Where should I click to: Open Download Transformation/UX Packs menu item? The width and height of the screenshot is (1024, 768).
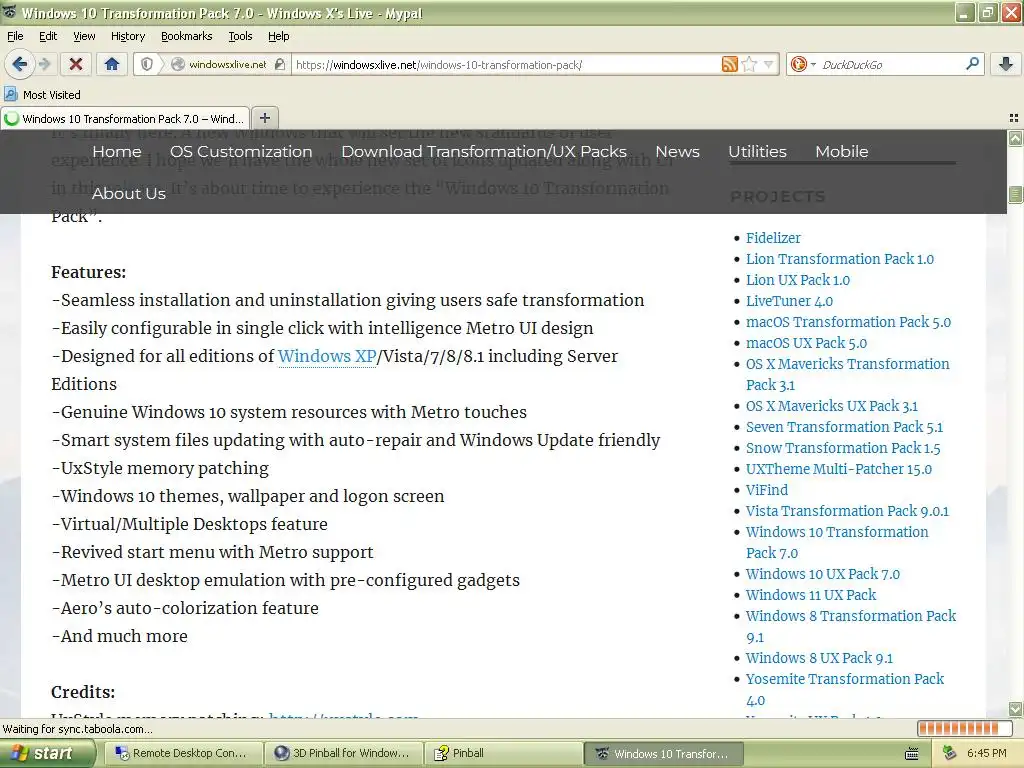pyautogui.click(x=484, y=152)
